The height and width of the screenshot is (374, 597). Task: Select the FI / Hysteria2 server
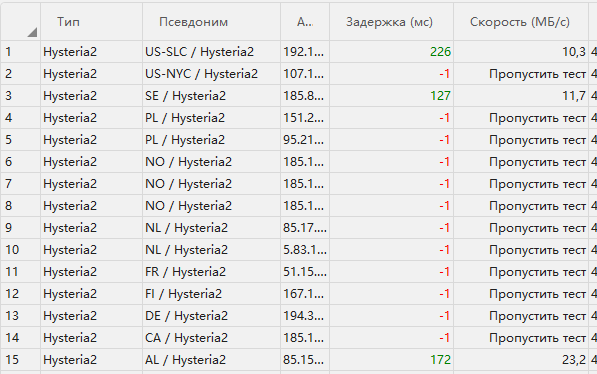click(x=183, y=294)
